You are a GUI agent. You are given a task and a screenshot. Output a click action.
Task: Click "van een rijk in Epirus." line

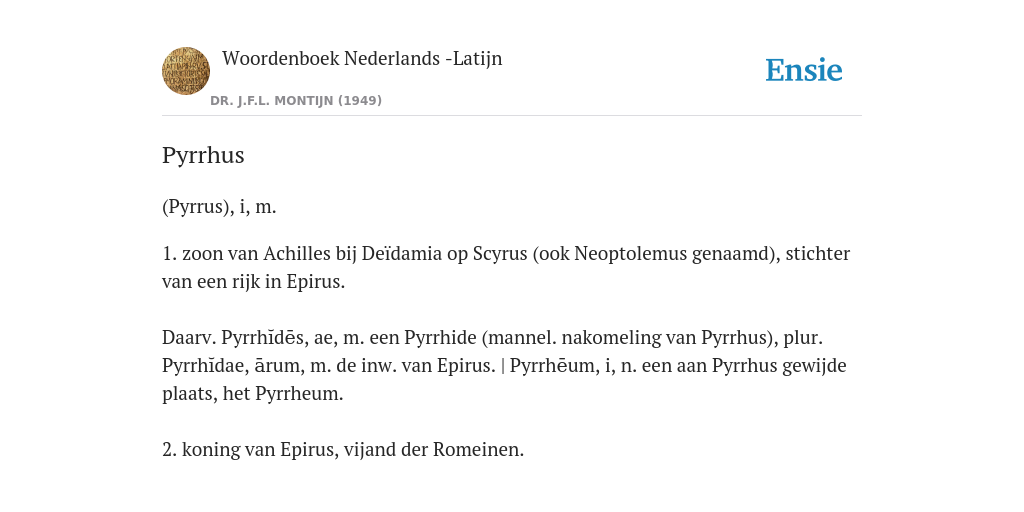coord(253,282)
